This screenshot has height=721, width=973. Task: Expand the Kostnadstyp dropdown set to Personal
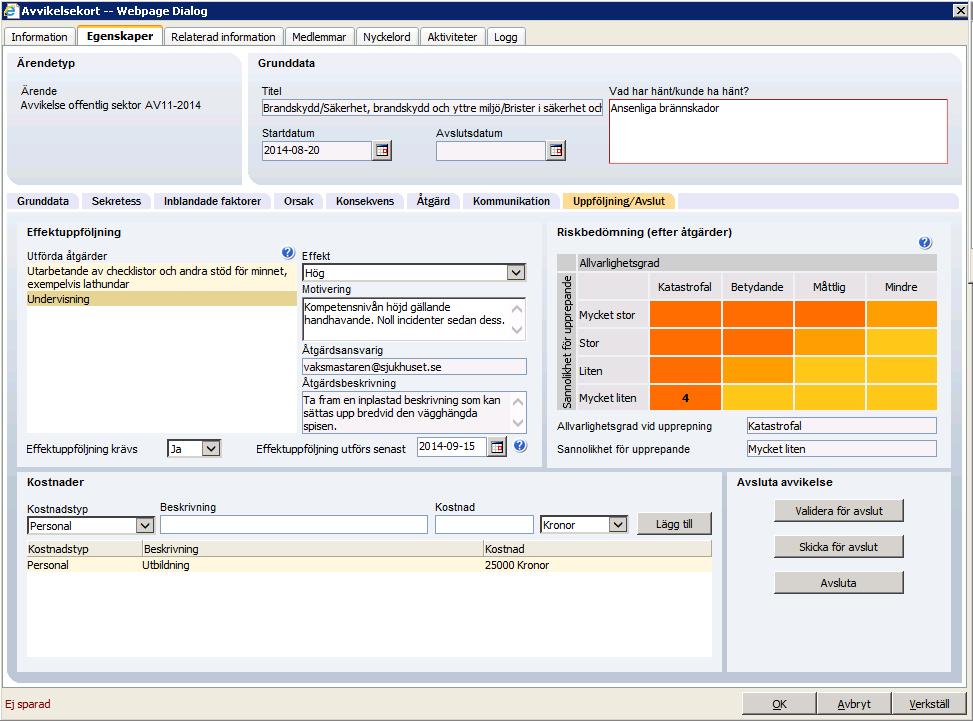145,526
